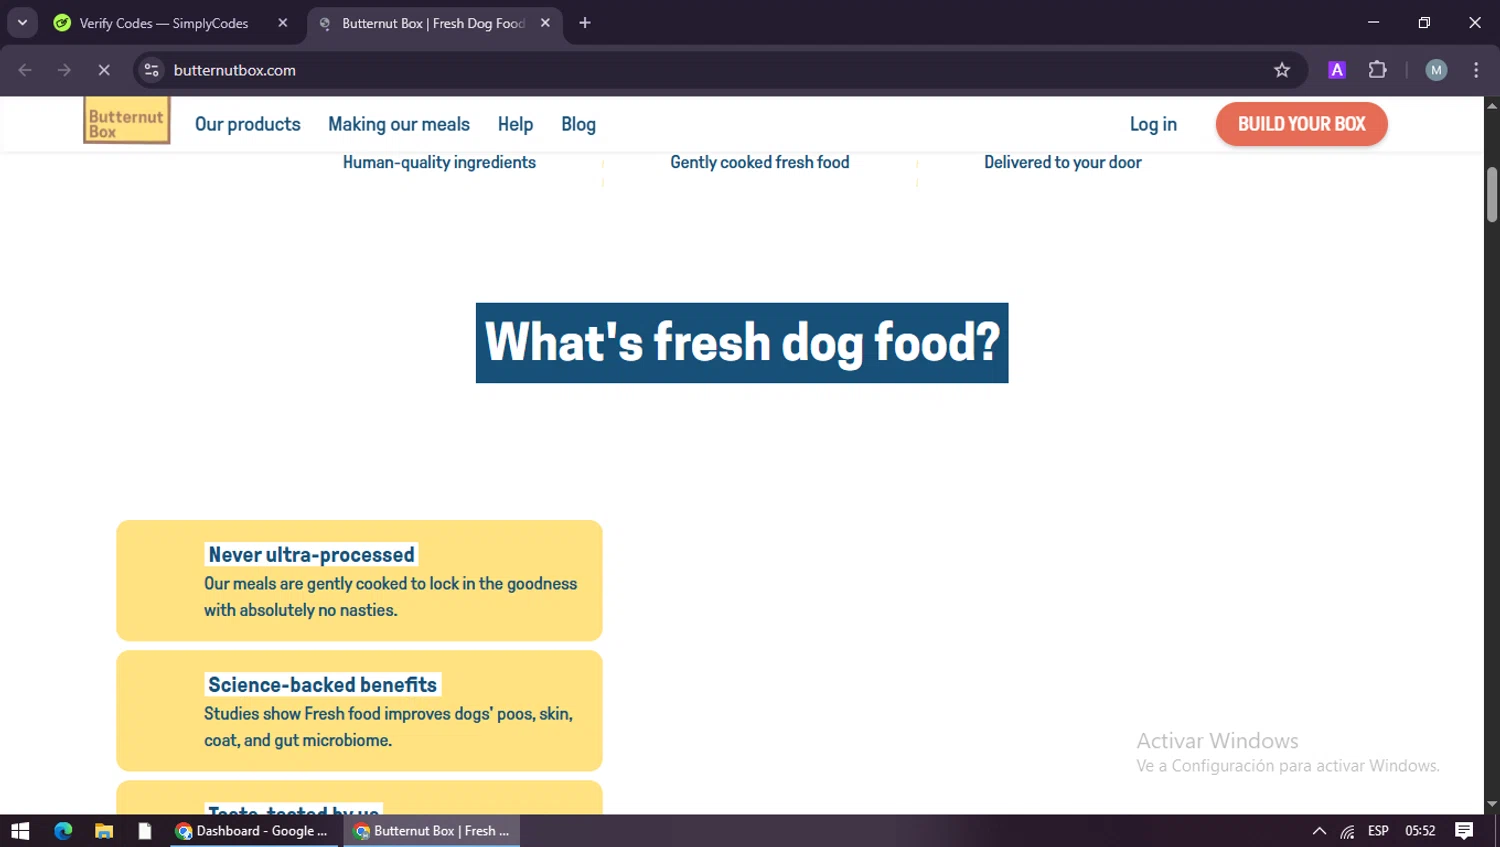Open the Extensions puzzle menu
This screenshot has height=847, width=1500.
1378,70
